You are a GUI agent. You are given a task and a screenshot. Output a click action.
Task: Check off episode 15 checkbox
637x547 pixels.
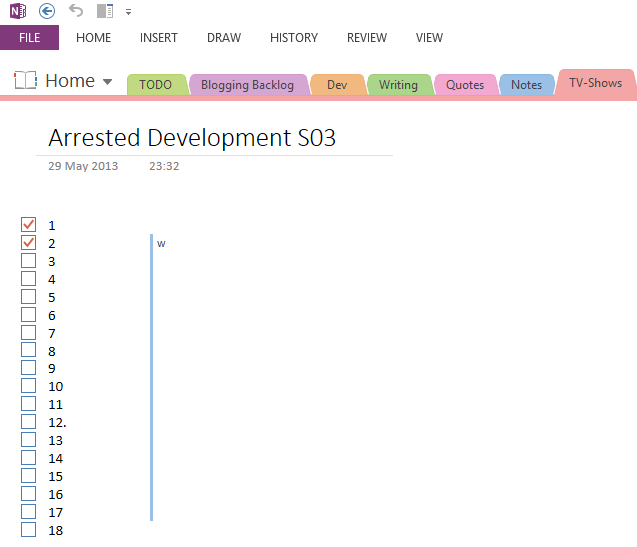(28, 475)
